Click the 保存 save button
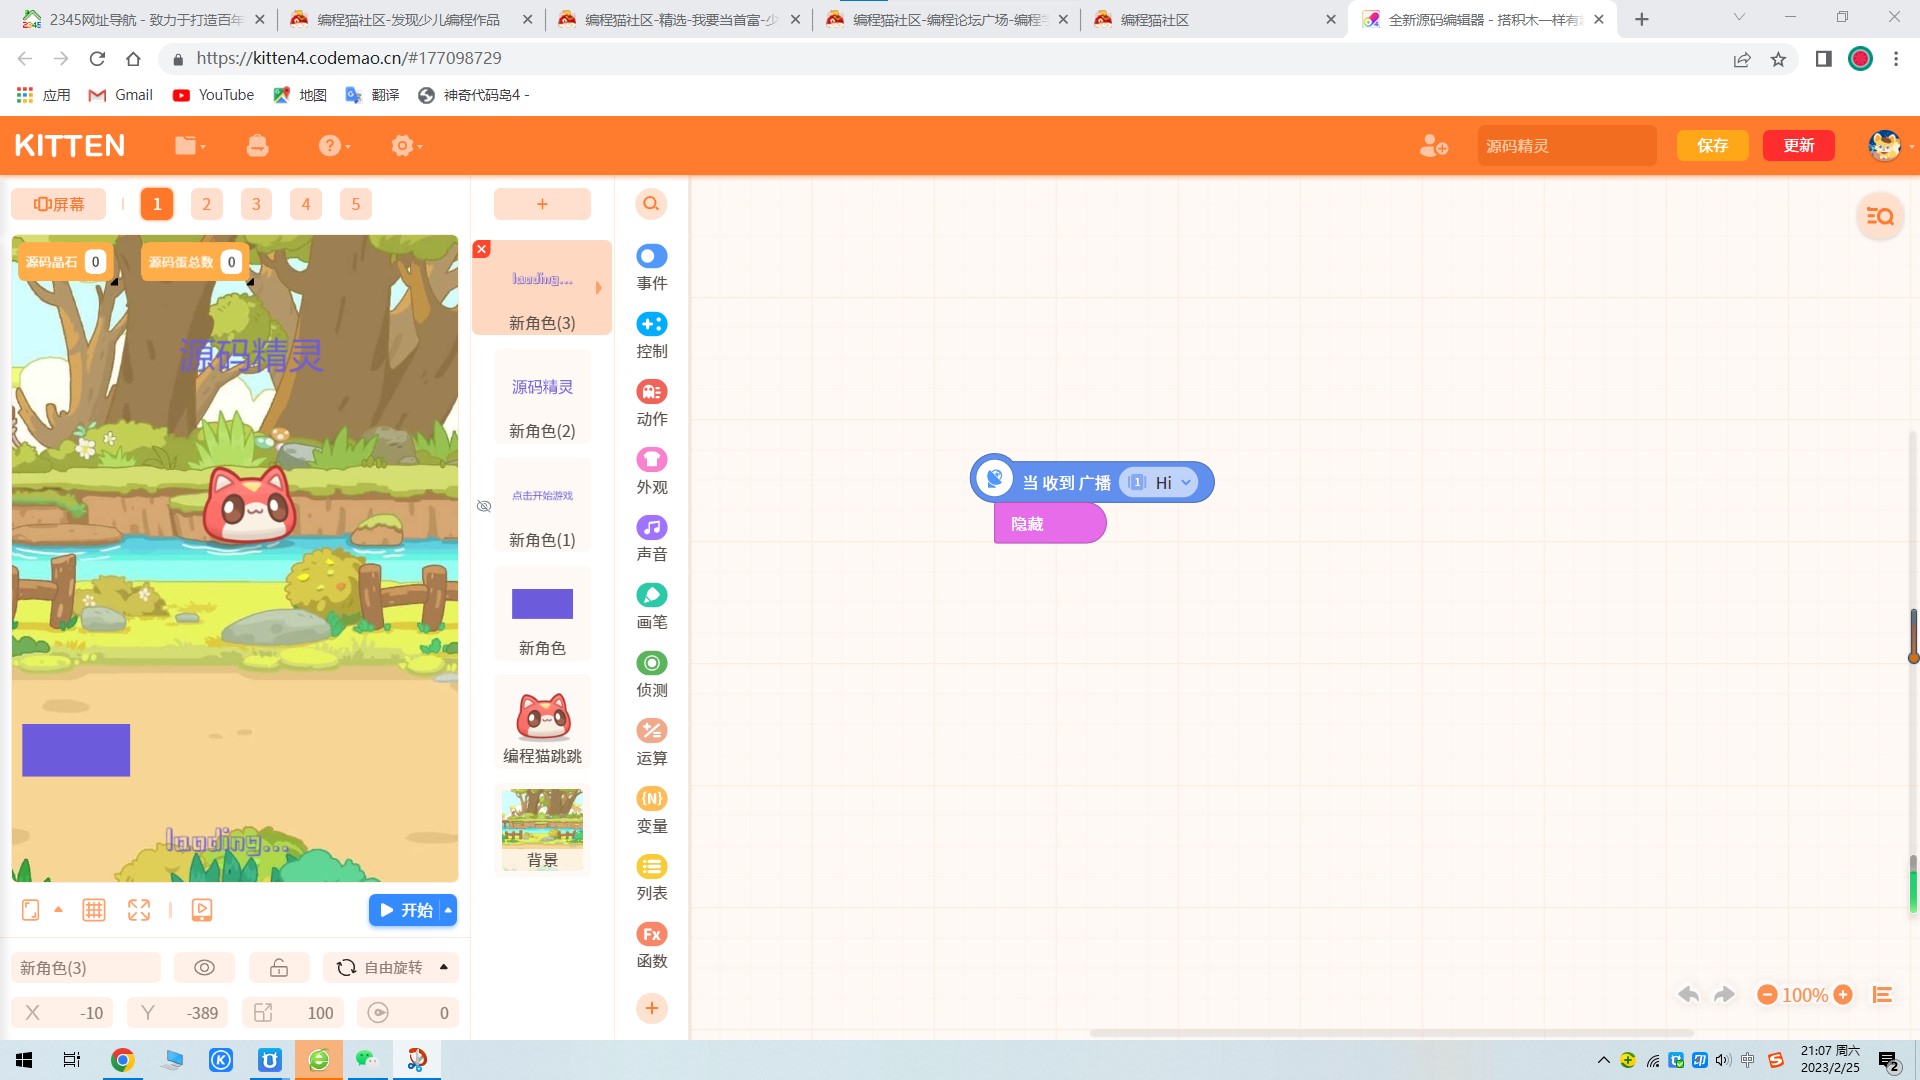 [x=1712, y=146]
